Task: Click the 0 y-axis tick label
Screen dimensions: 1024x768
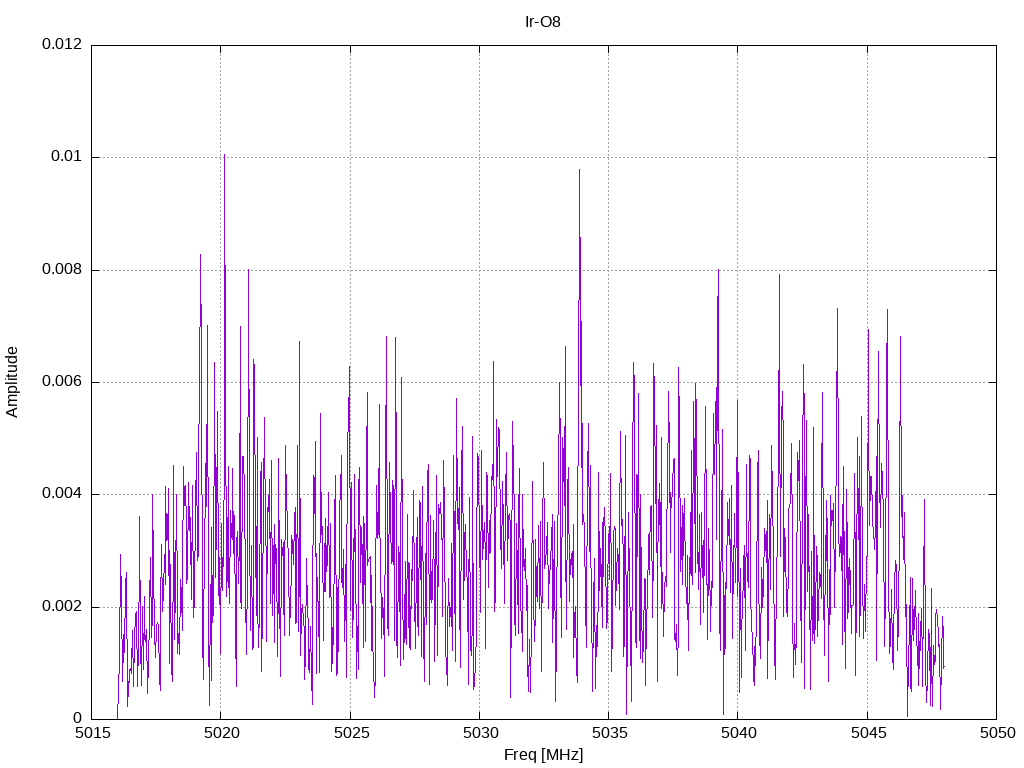Action: coord(78,718)
